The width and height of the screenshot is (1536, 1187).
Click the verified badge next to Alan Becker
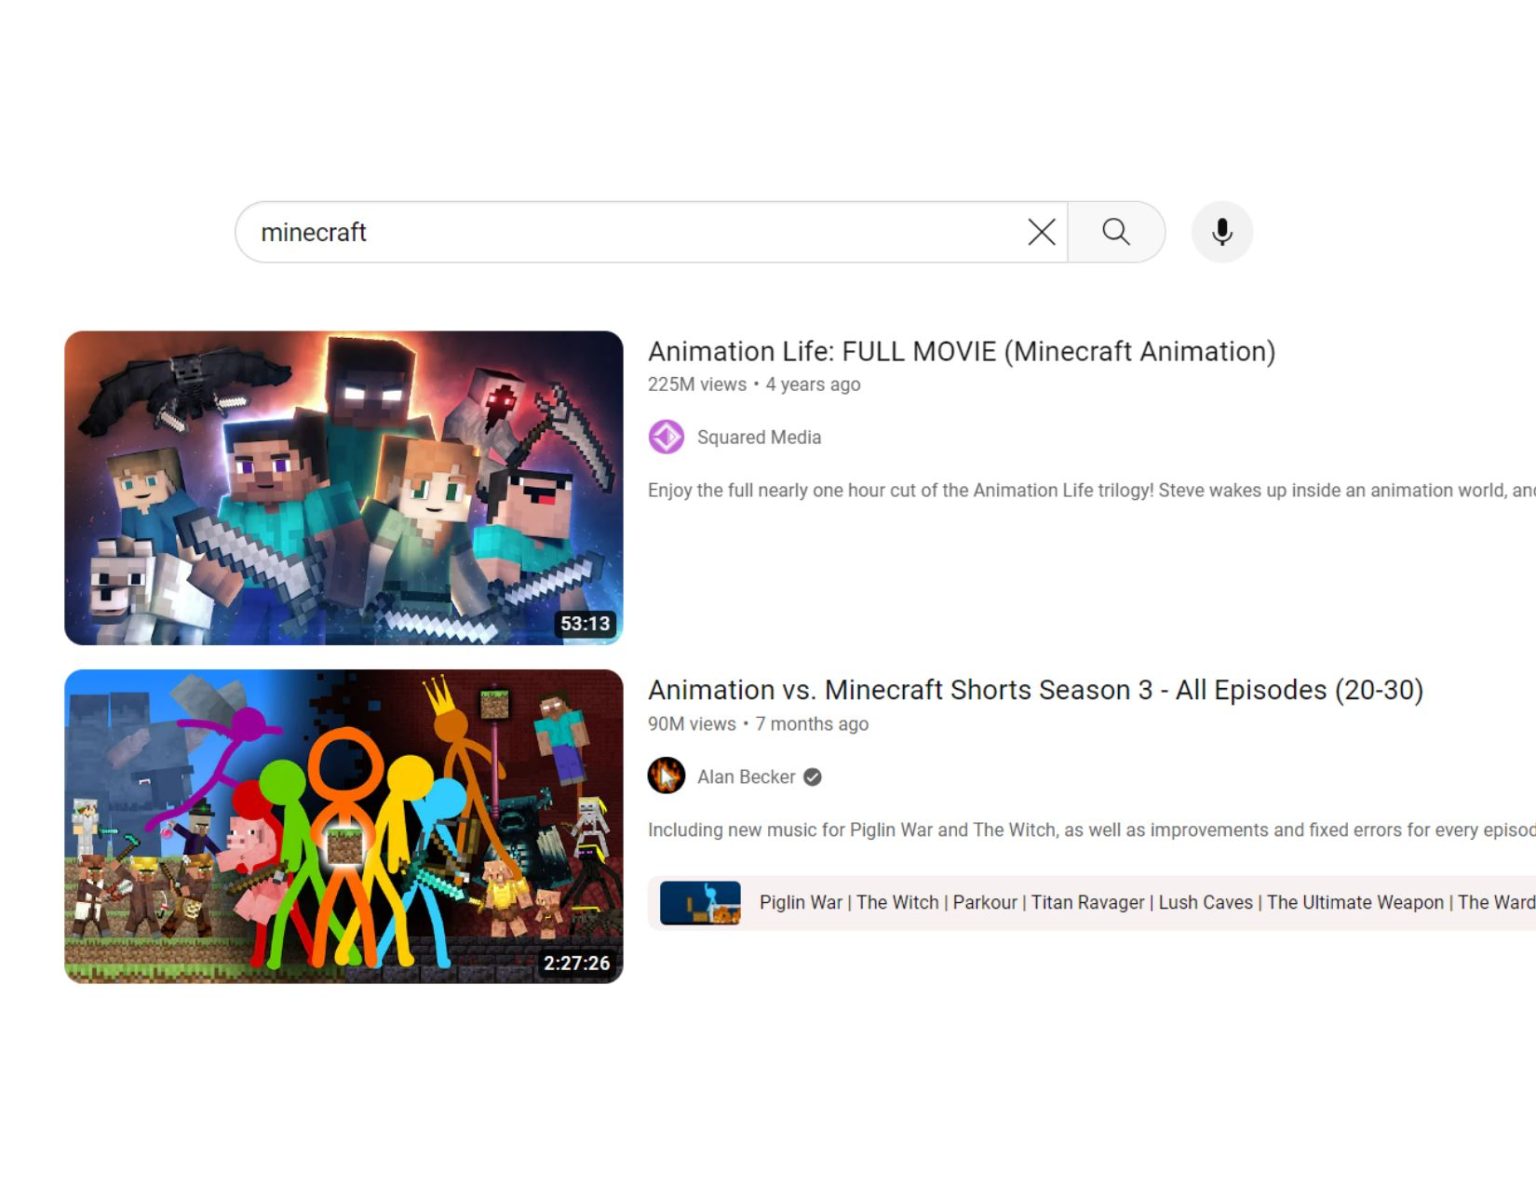click(811, 777)
